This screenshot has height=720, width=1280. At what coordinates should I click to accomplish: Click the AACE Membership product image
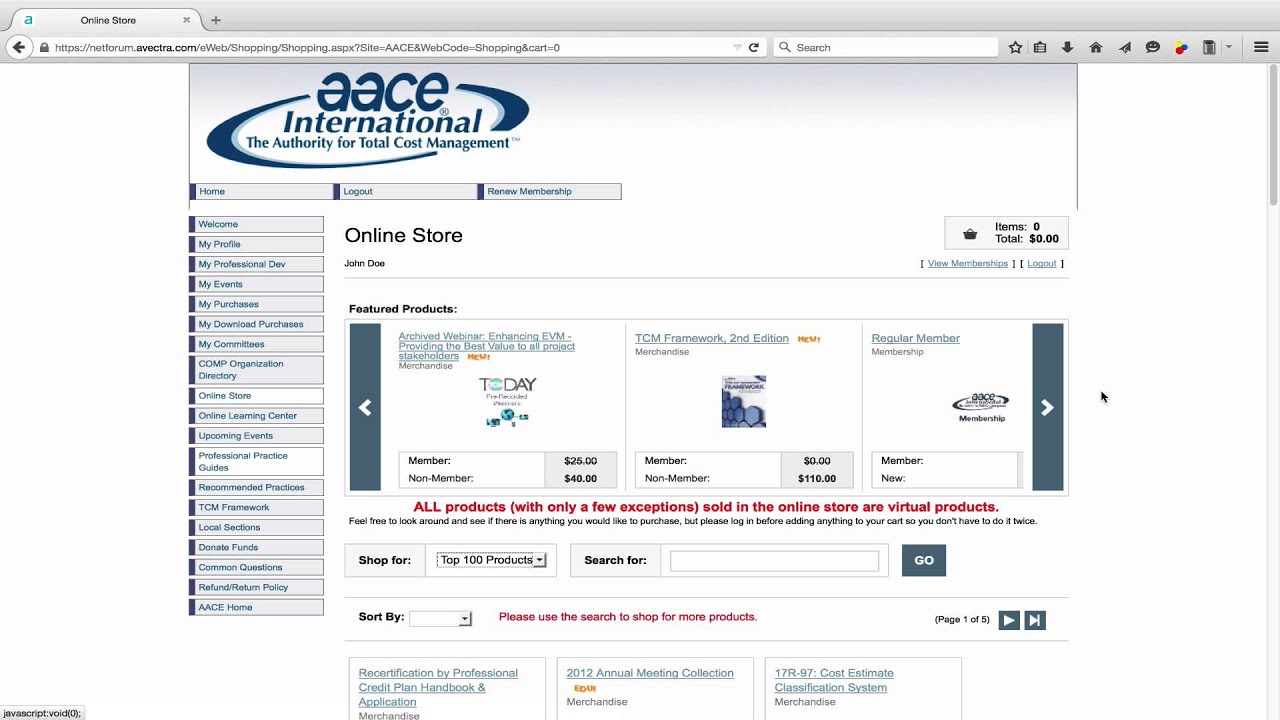(981, 407)
